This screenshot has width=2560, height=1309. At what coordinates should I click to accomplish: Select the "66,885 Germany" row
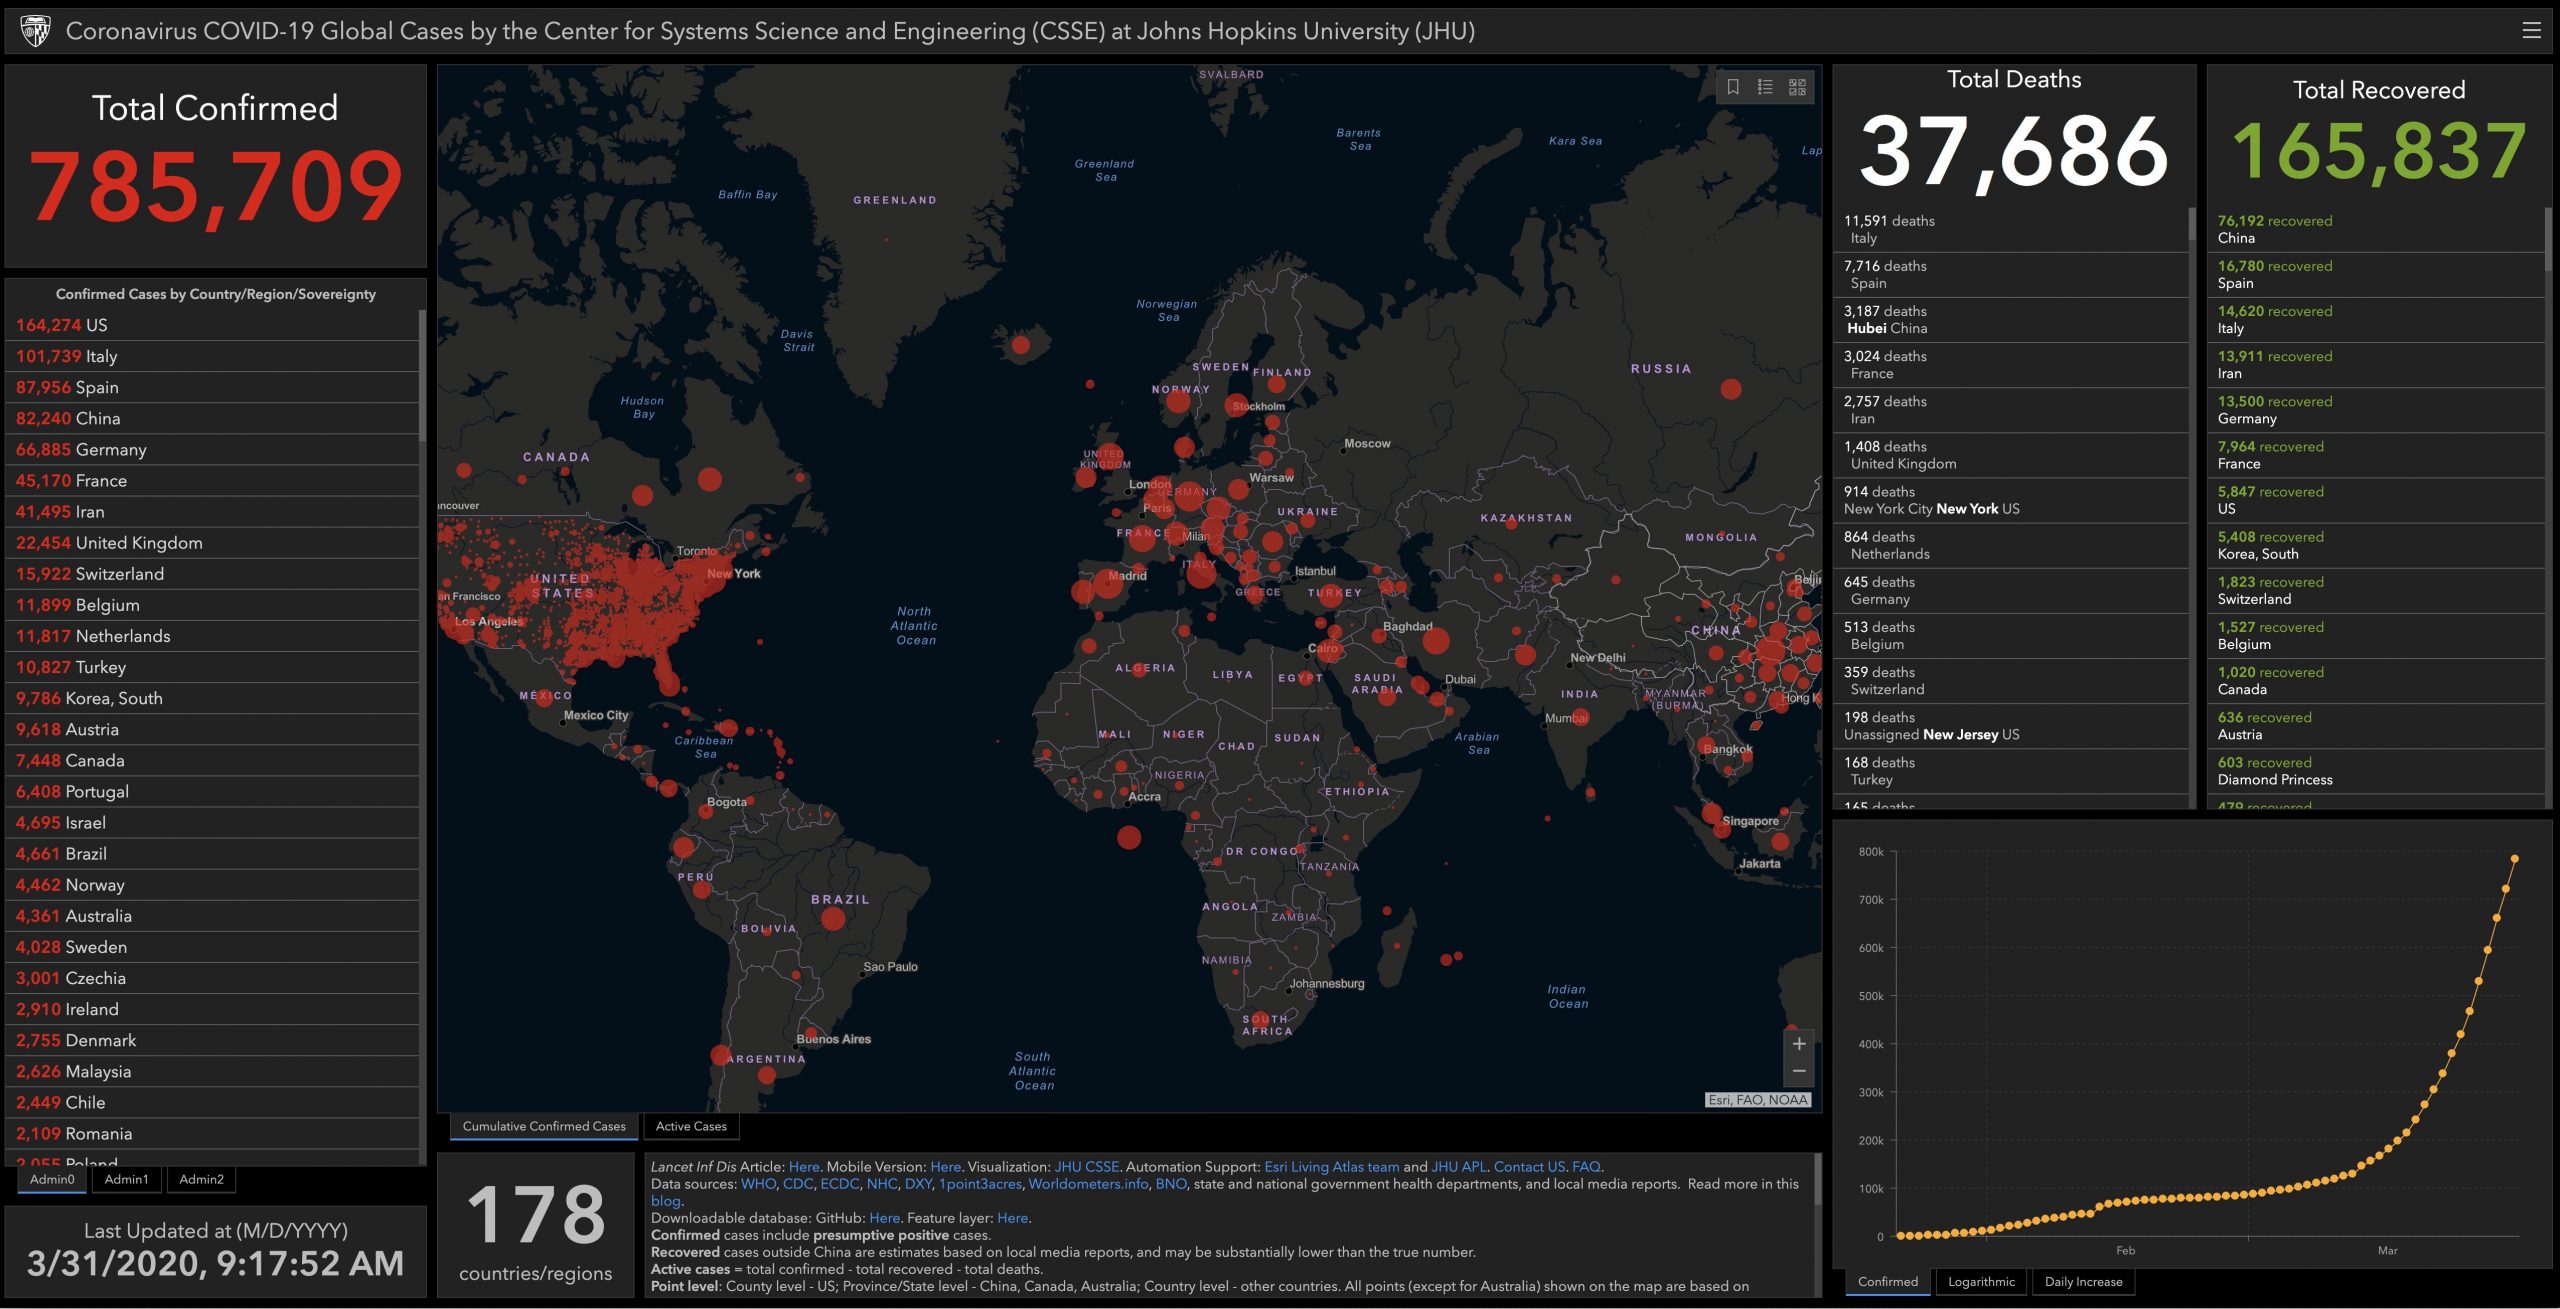[212, 449]
